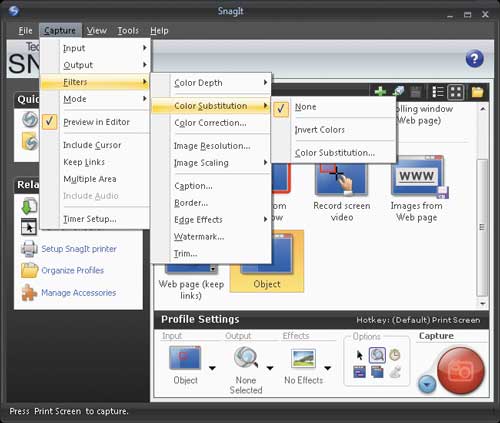Screen dimensions: 500x423
Task: Enable Include Cursor in Capture menu
Action: coord(95,145)
